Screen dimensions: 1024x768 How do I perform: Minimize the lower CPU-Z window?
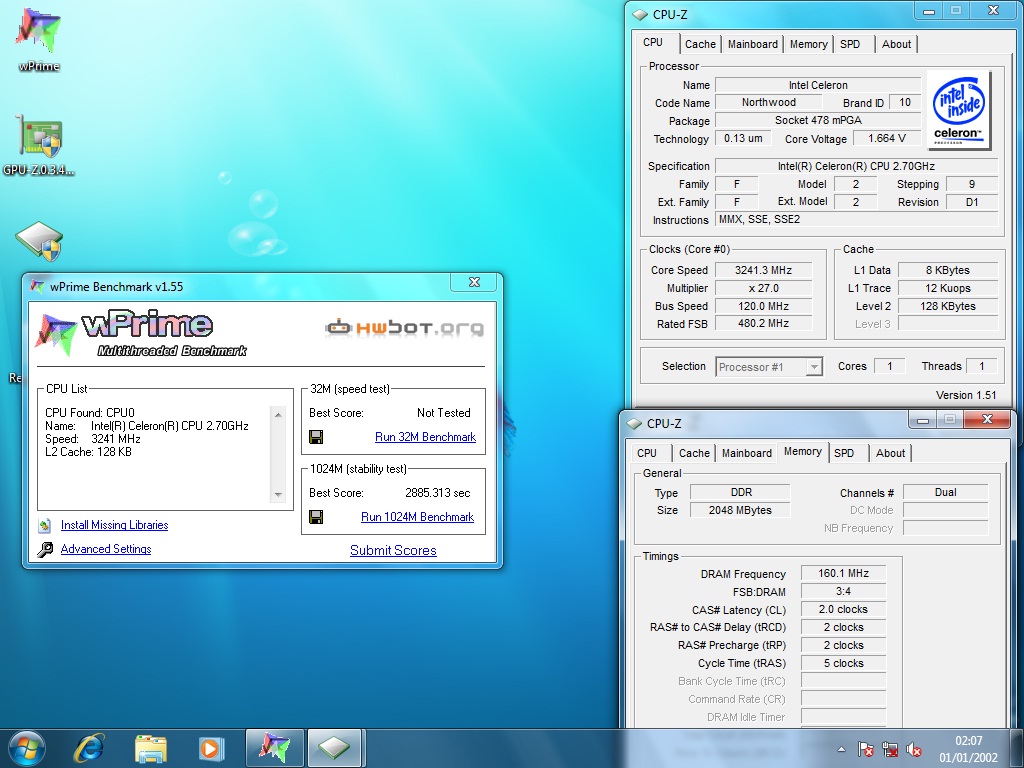tap(923, 419)
